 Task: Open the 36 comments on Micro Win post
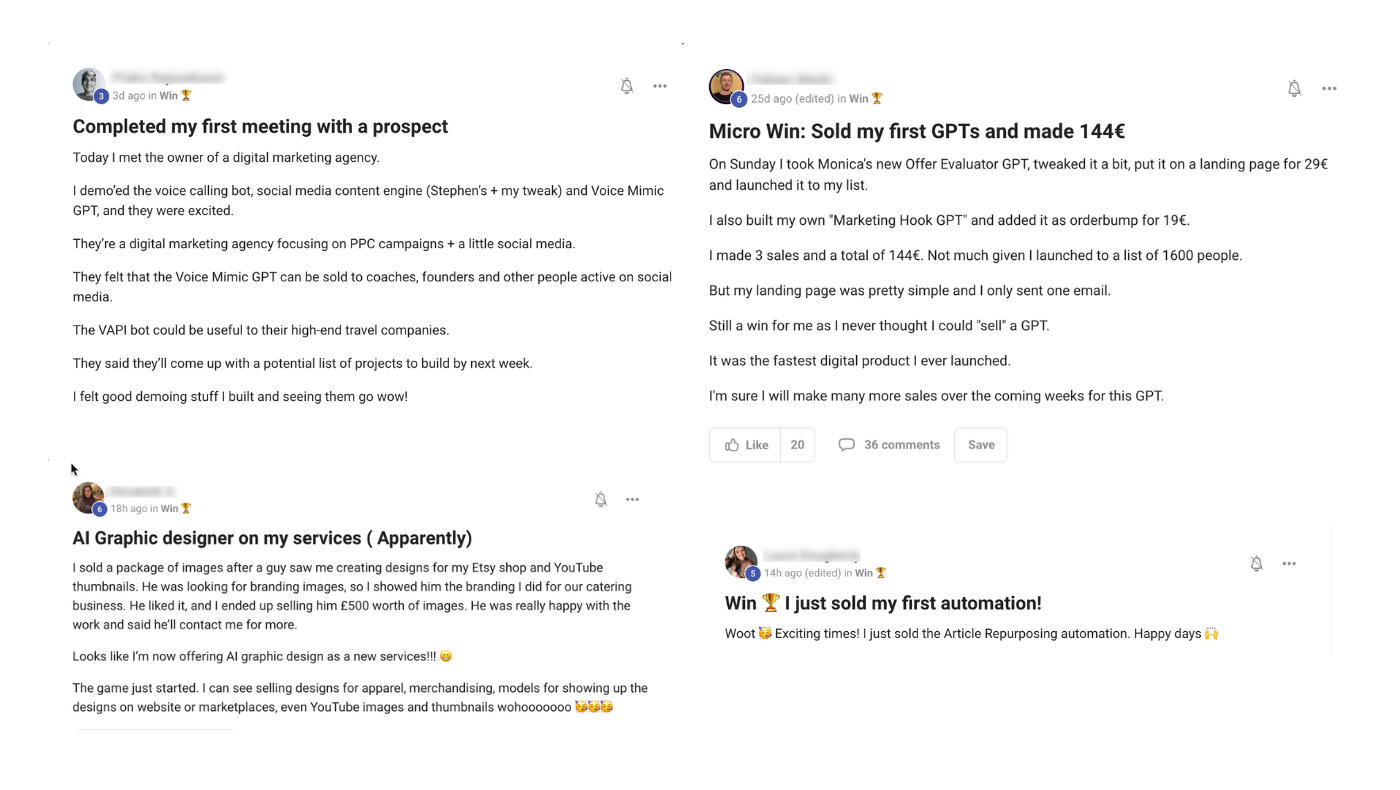click(889, 445)
